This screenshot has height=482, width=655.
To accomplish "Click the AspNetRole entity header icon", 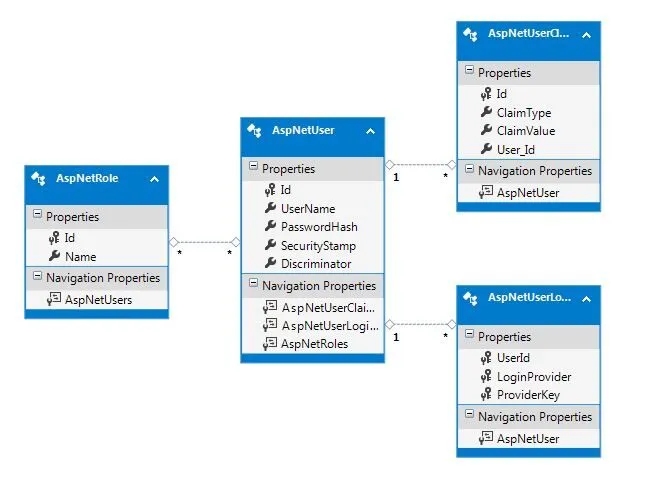I will click(x=38, y=179).
